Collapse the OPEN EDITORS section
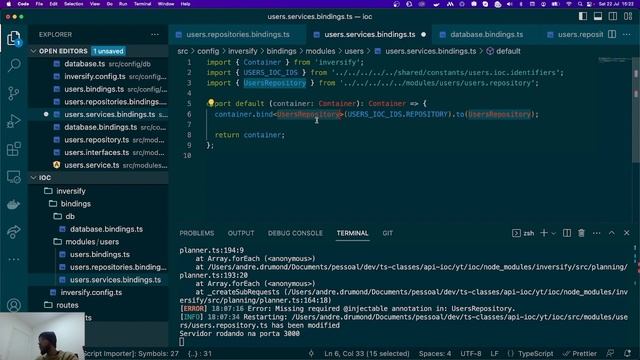 [98, 51]
